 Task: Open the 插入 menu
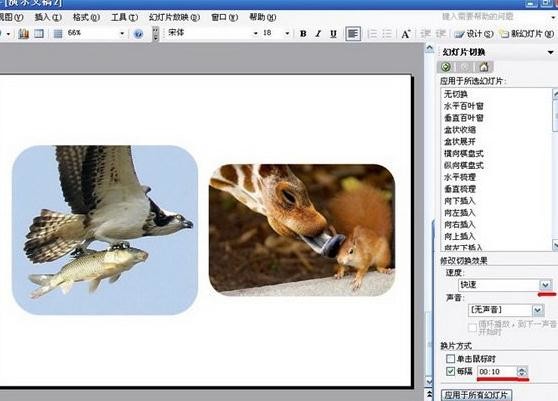[x=48, y=17]
